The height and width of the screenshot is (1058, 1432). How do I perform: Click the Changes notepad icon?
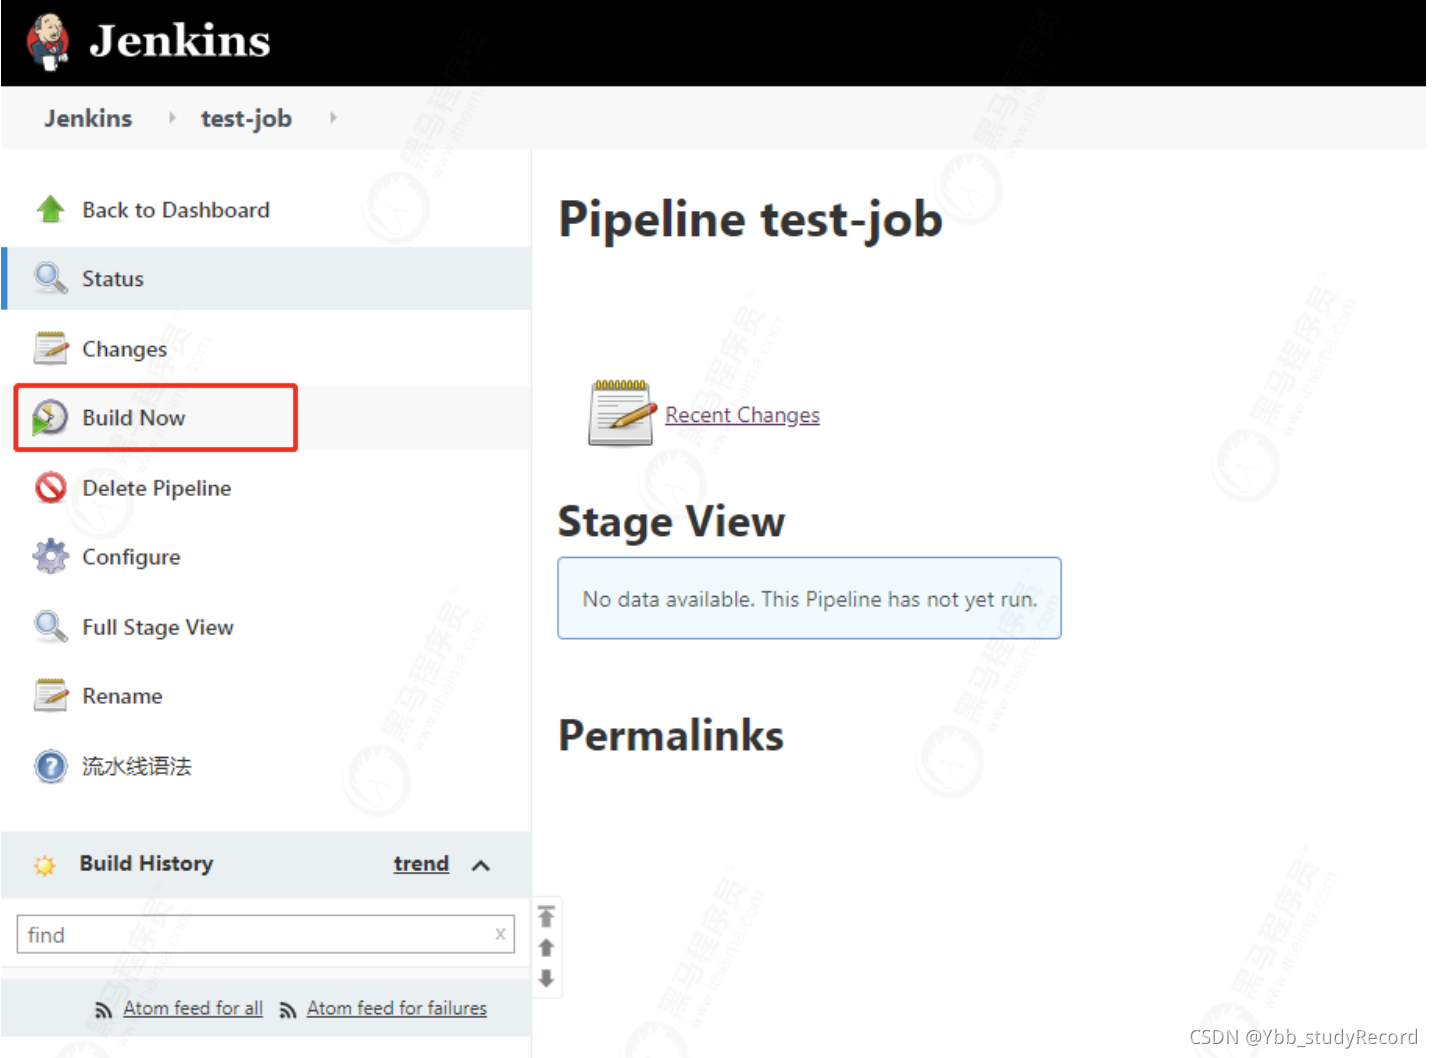click(x=50, y=348)
